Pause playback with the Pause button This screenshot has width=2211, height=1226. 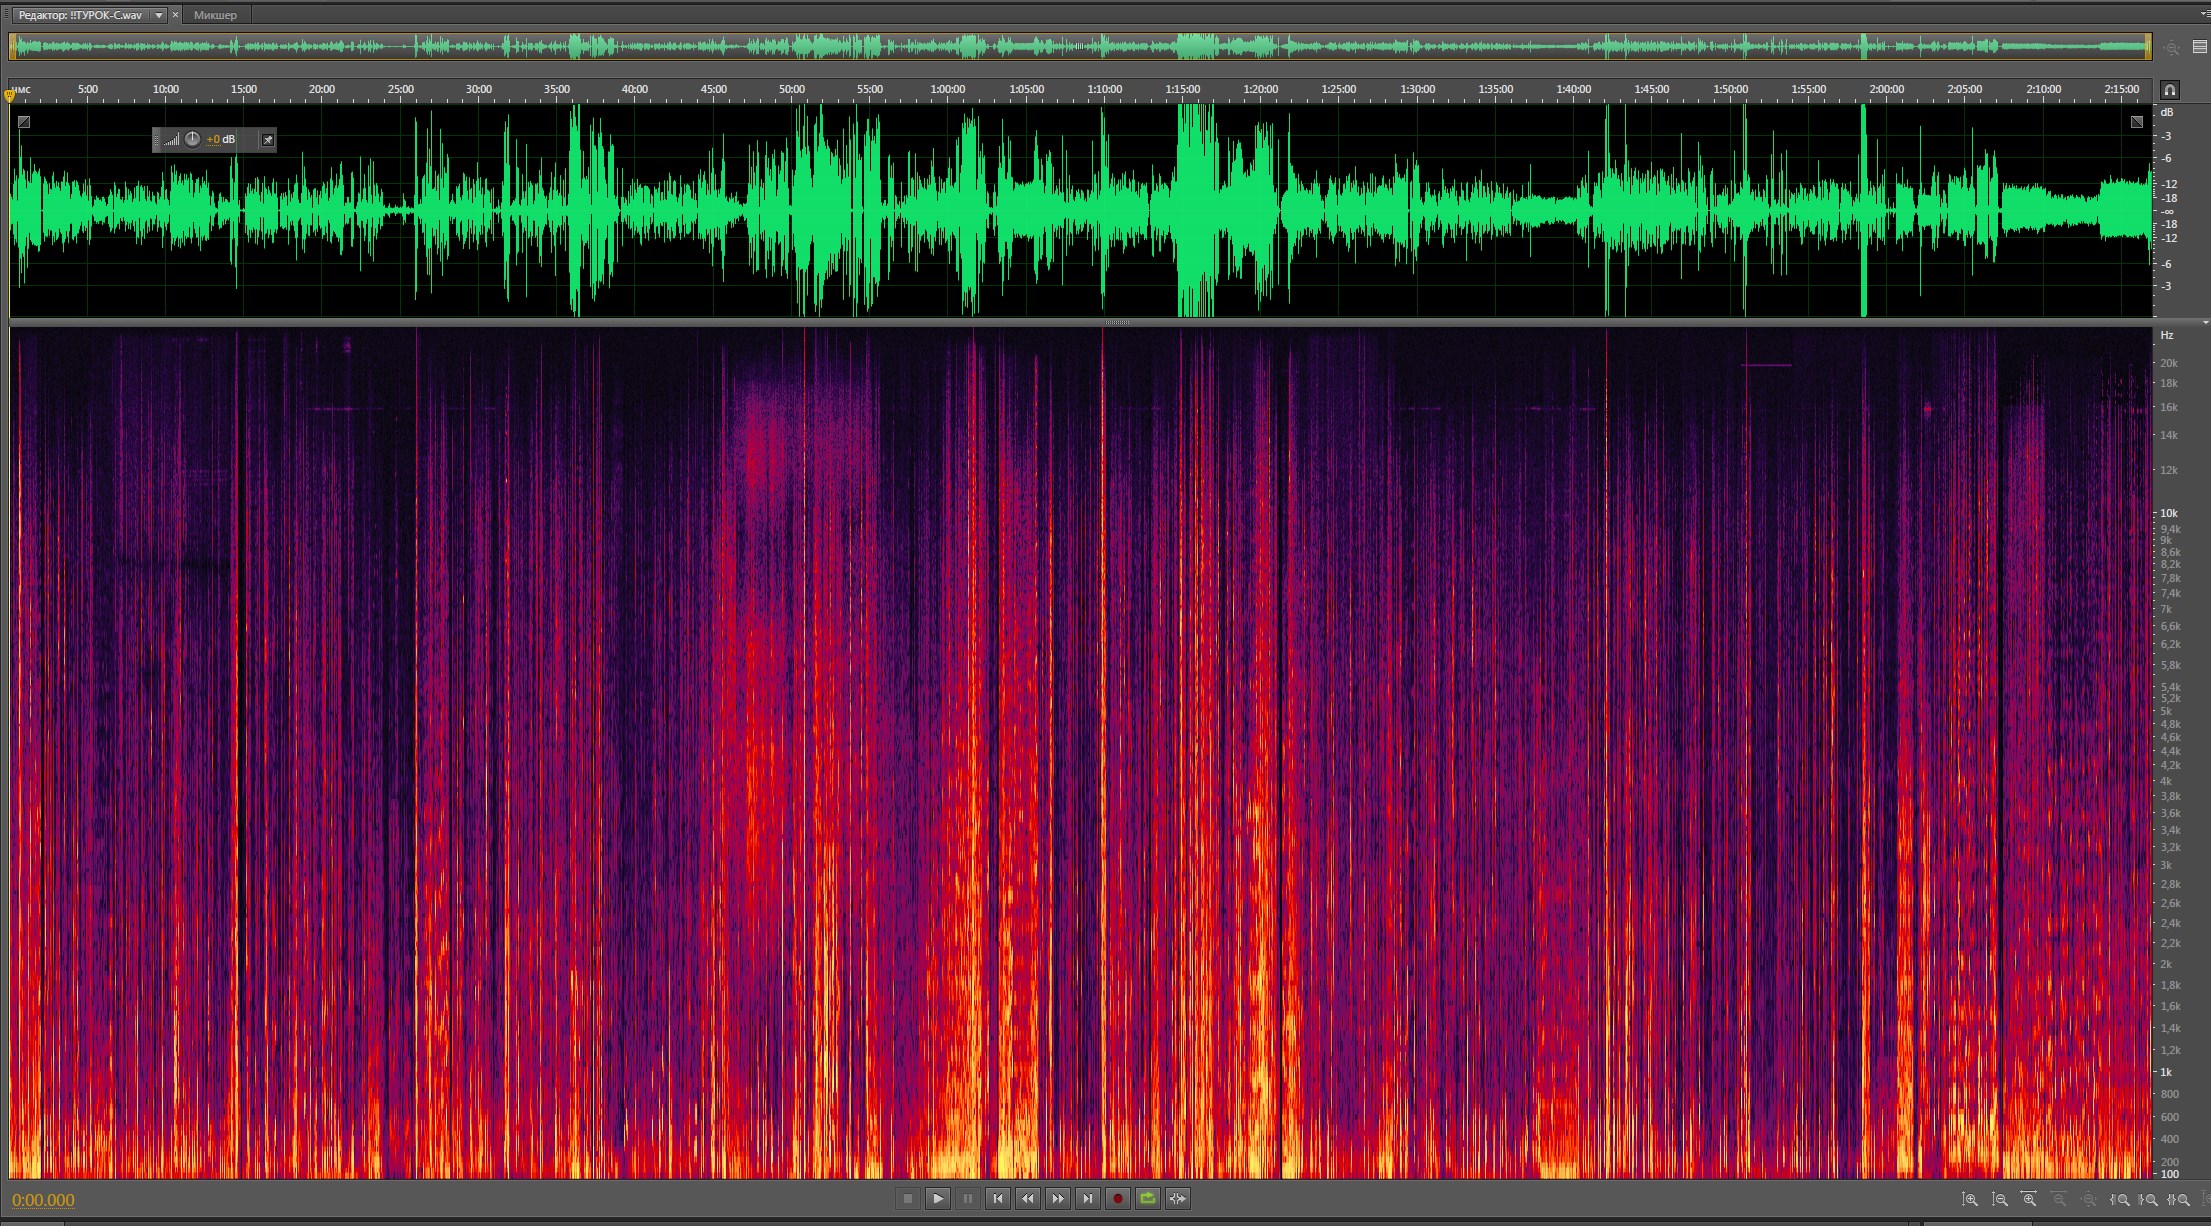click(968, 1198)
